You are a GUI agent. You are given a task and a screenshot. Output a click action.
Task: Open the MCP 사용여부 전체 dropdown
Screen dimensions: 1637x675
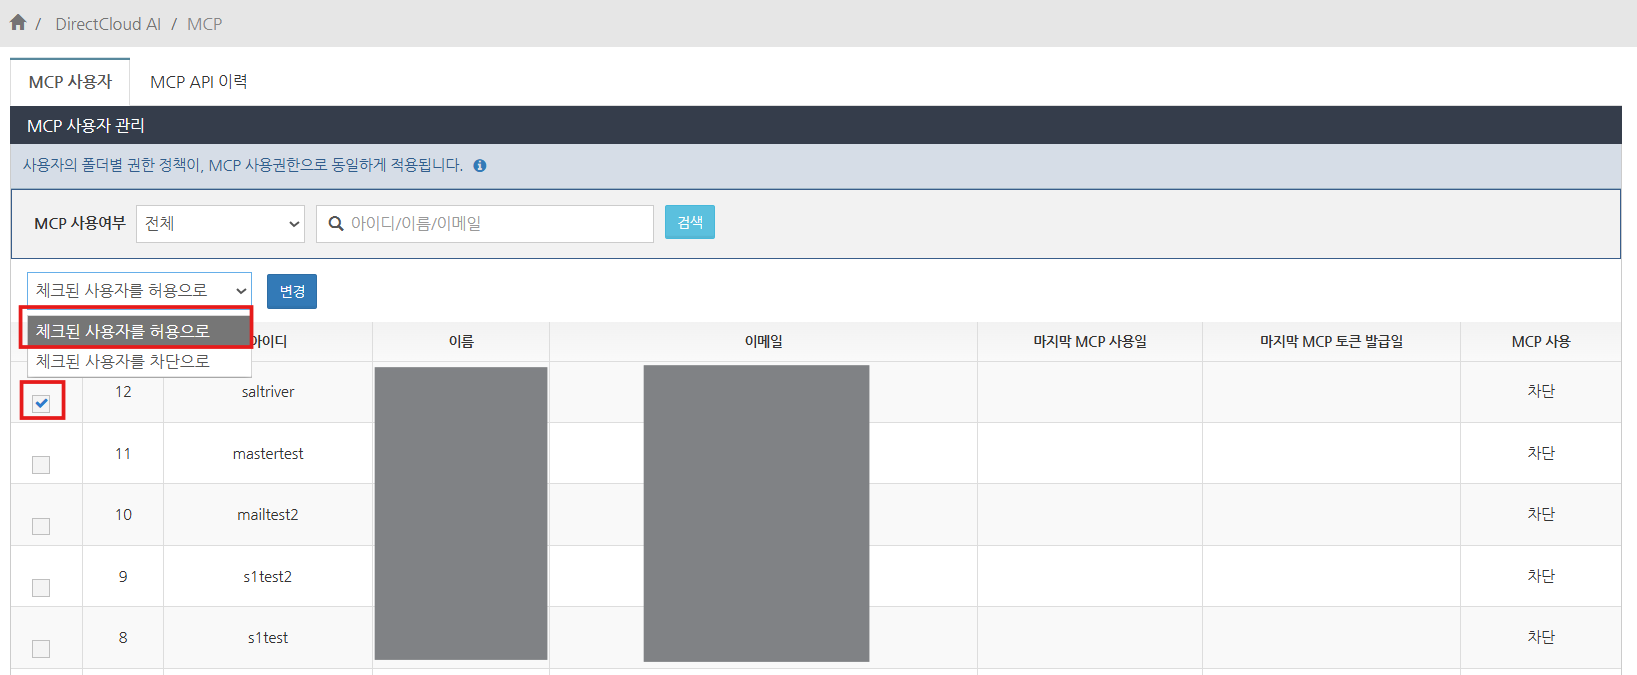[x=220, y=224]
